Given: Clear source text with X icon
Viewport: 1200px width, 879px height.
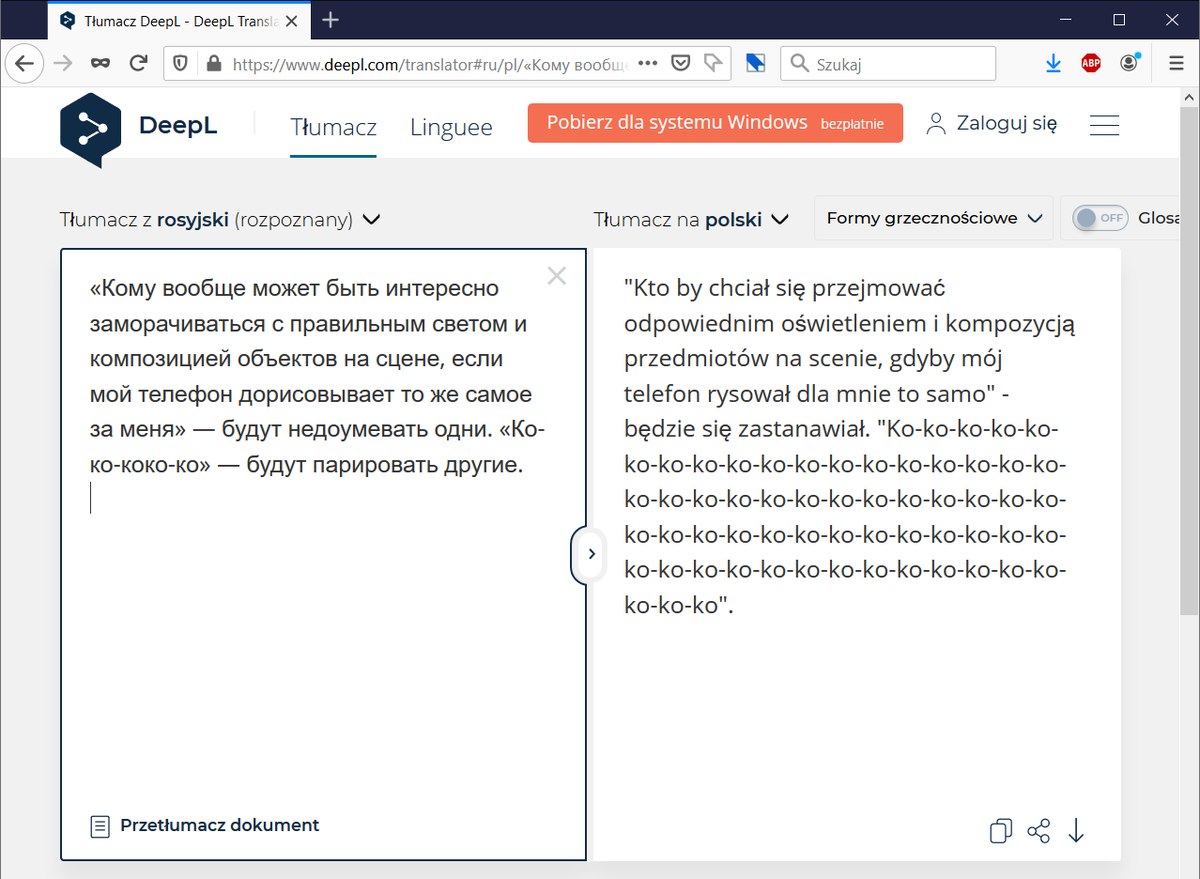Looking at the screenshot, I should (557, 277).
